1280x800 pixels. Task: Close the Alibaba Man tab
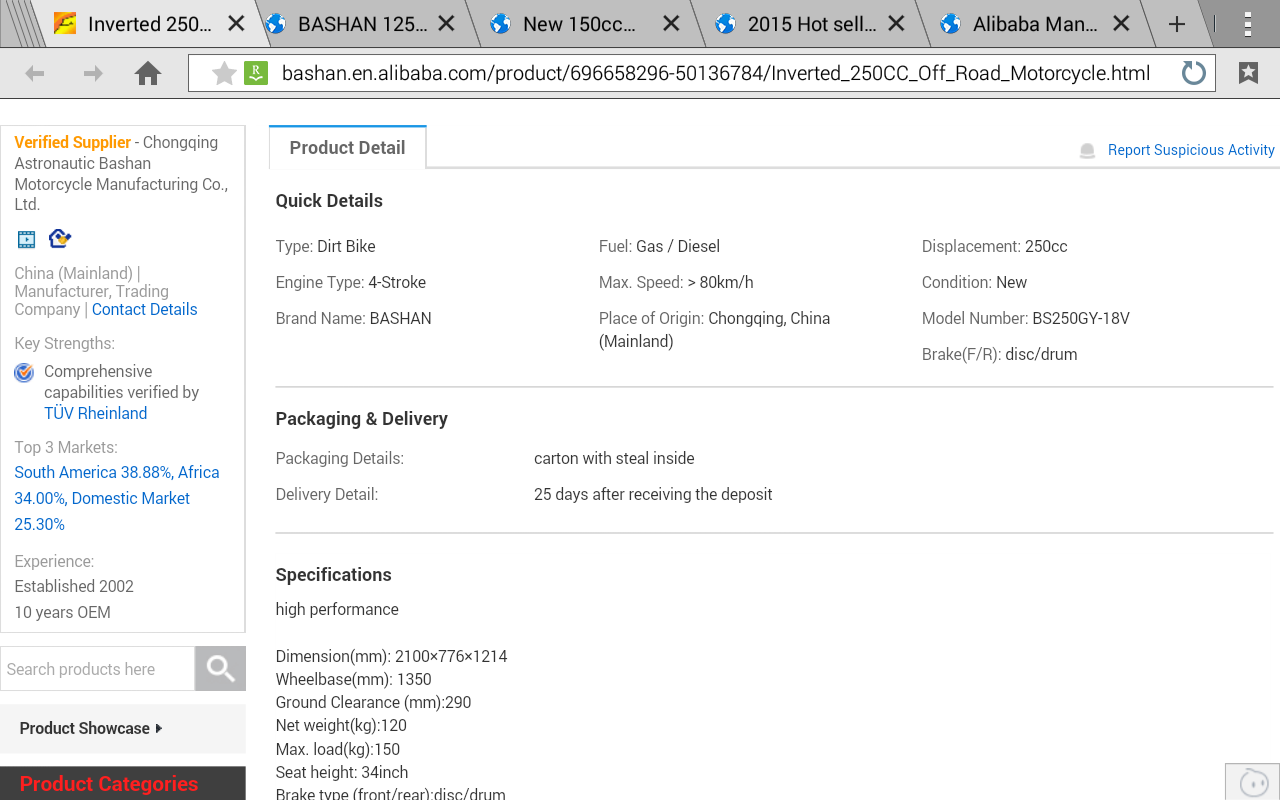tap(1122, 24)
